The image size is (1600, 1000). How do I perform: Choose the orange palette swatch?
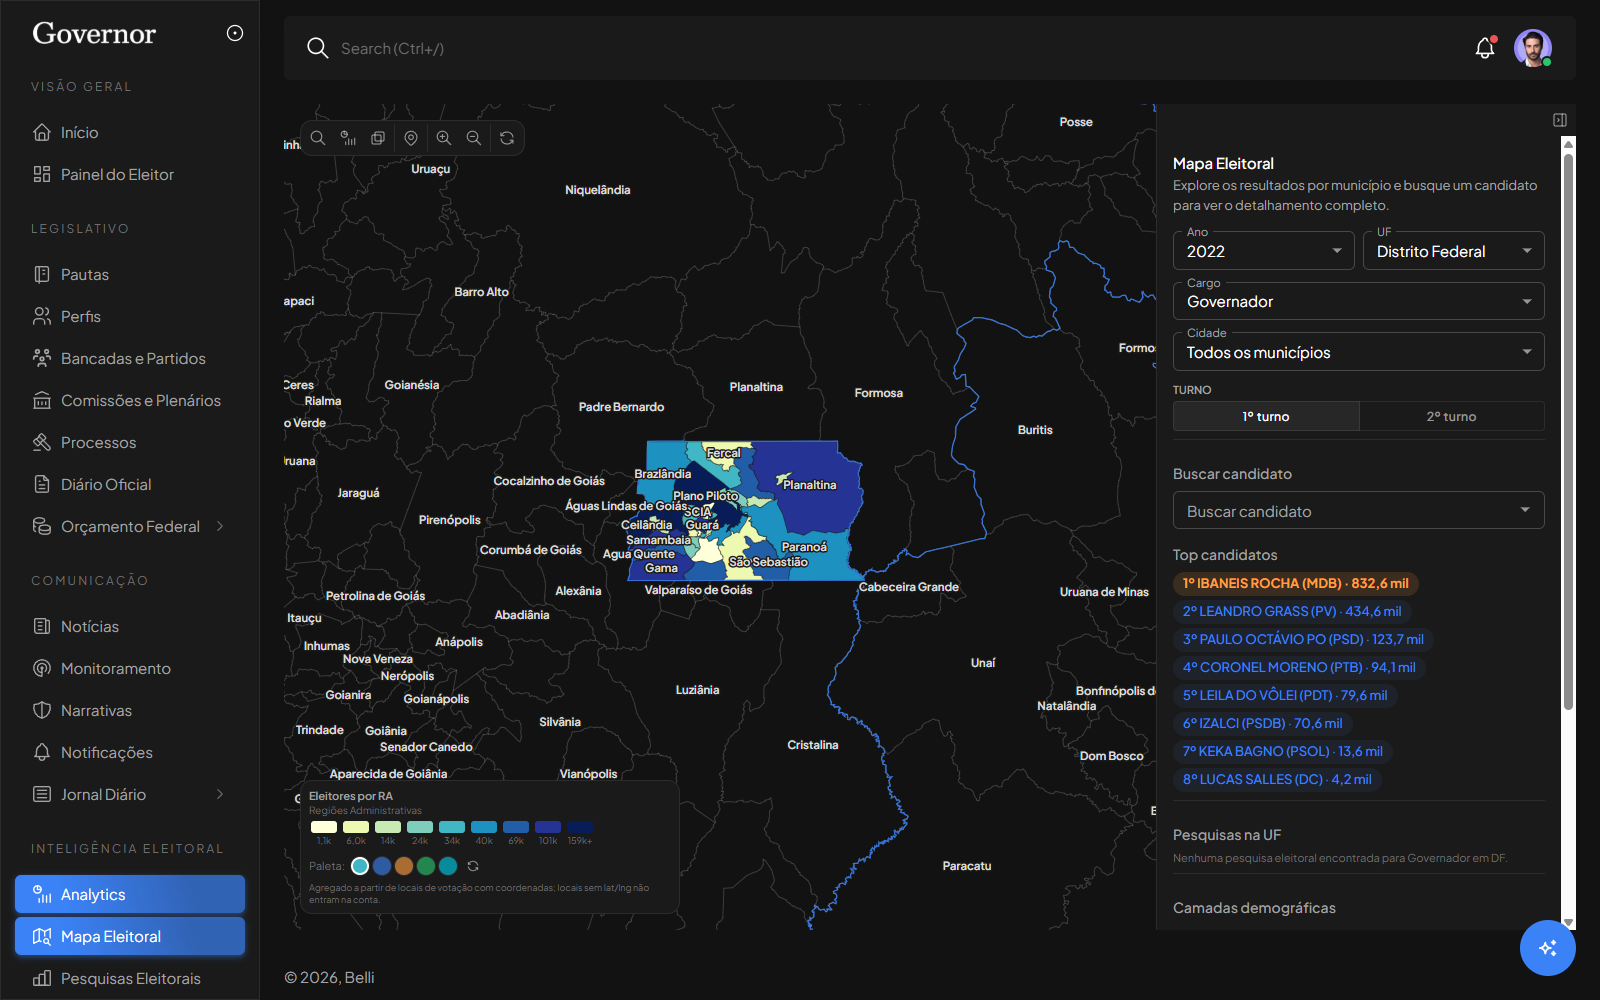[404, 866]
